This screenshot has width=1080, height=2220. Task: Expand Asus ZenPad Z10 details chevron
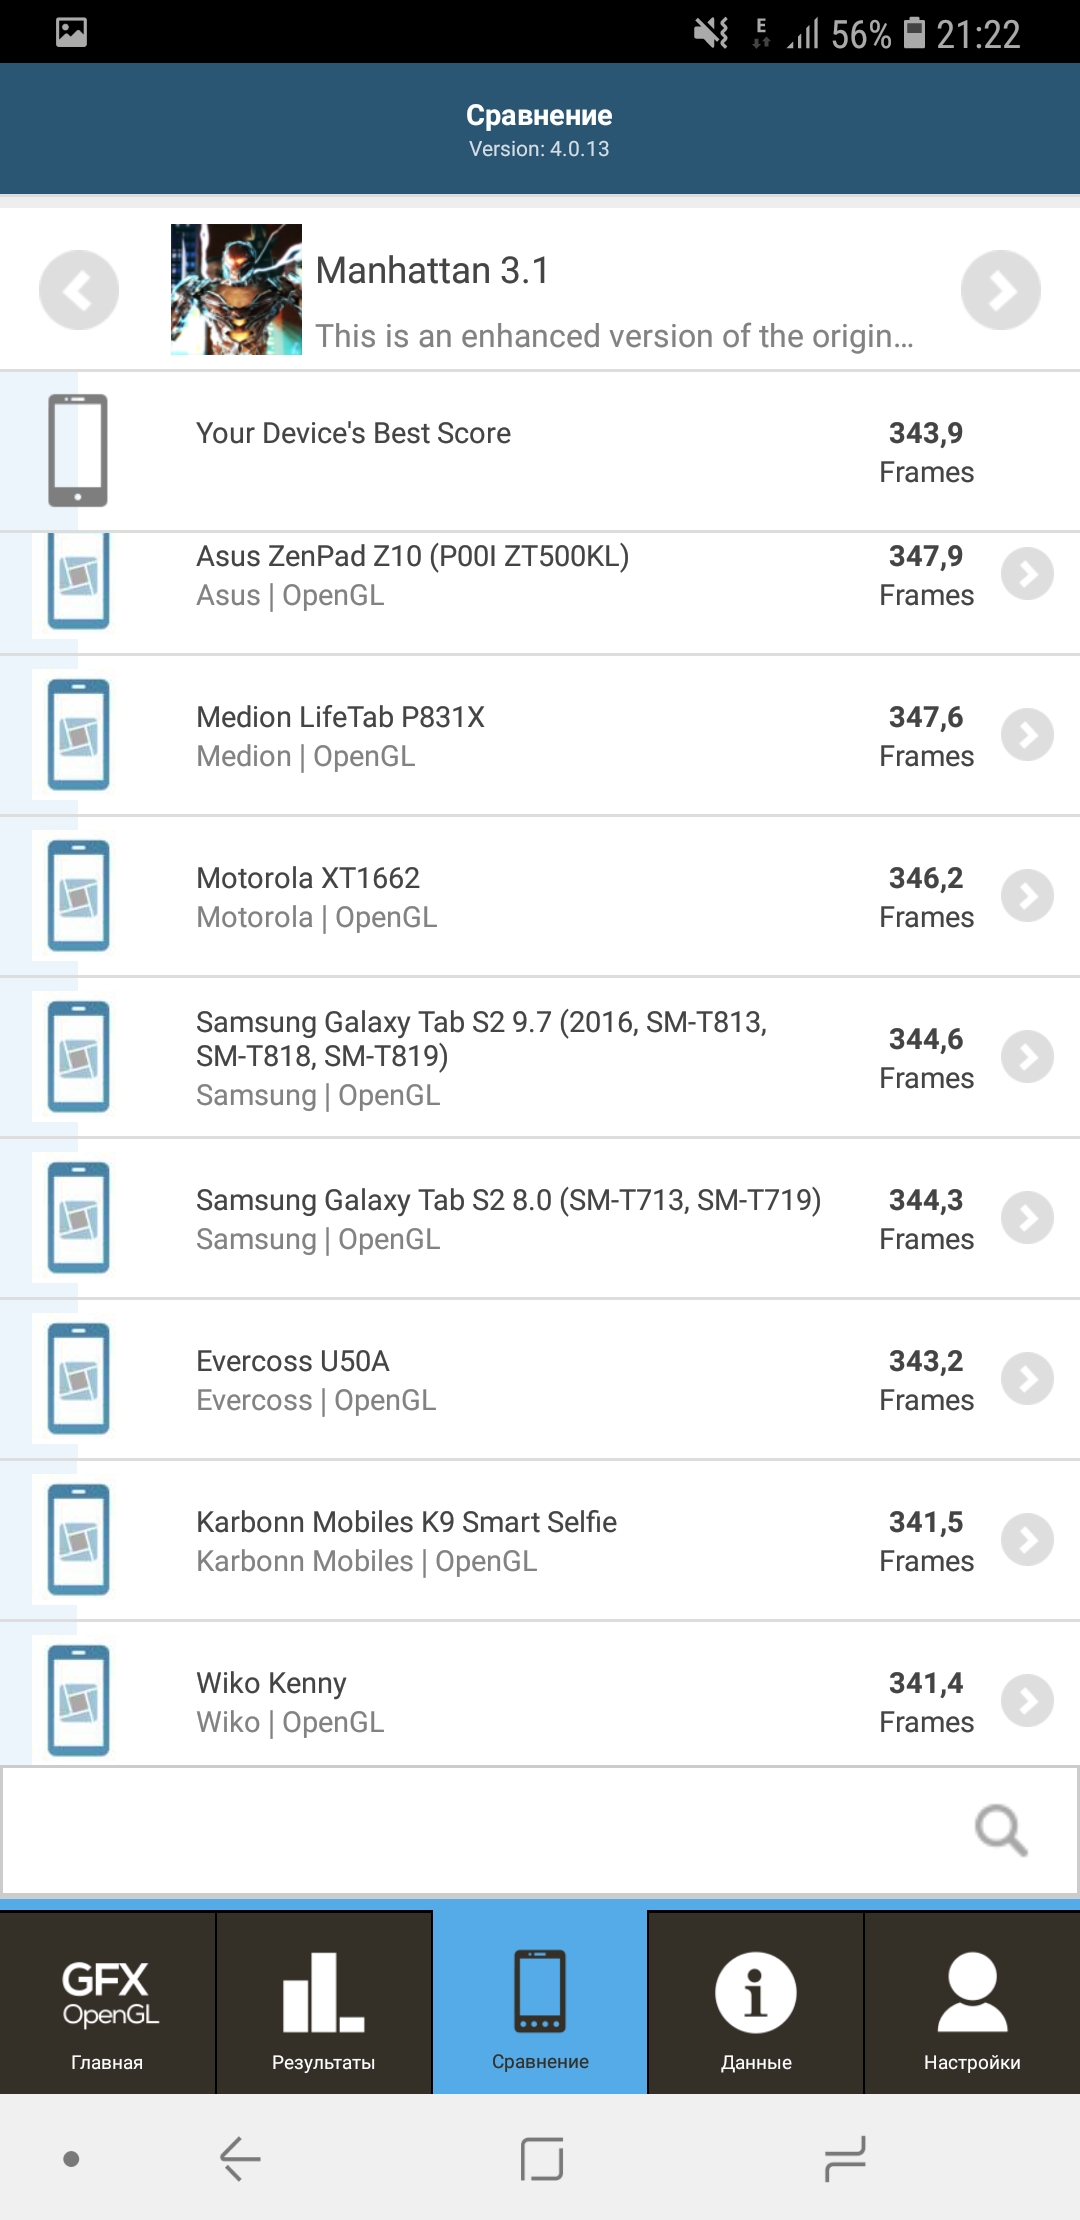click(x=1027, y=574)
